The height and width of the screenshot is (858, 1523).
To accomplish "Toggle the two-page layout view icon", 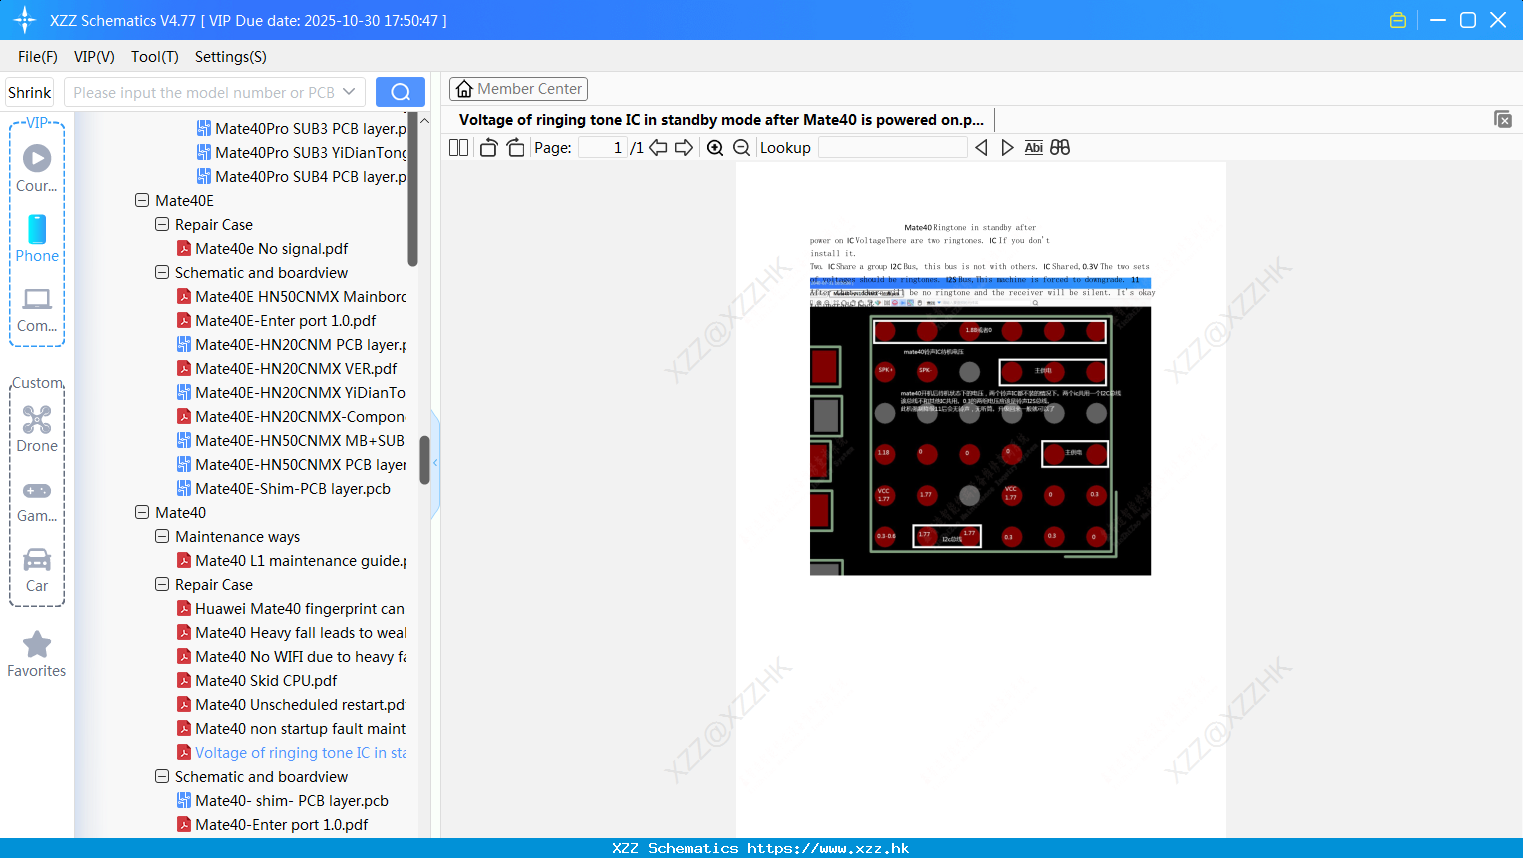I will click(x=458, y=147).
